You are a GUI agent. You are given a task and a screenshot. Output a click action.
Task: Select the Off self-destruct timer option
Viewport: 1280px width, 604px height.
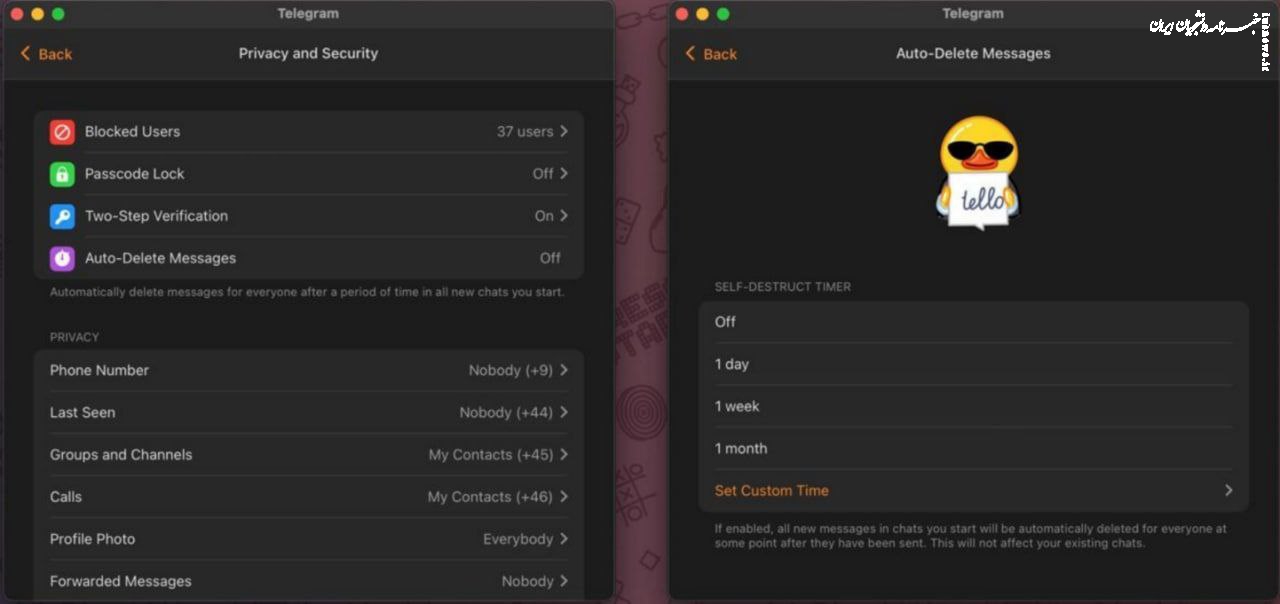click(974, 322)
